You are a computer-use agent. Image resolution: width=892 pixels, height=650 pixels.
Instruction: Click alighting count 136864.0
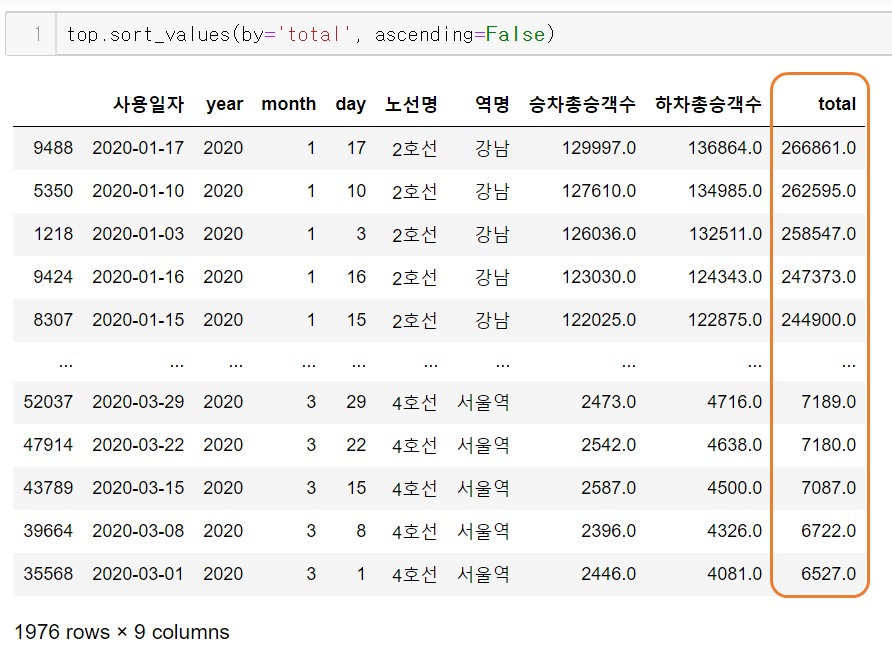point(725,148)
